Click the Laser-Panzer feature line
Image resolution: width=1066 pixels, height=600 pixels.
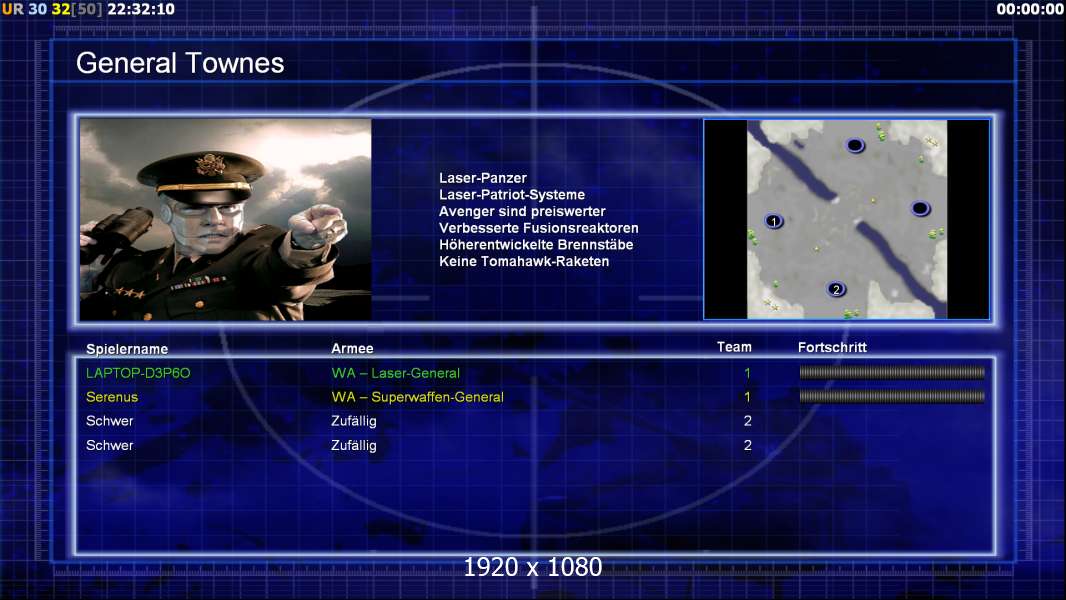pos(483,178)
